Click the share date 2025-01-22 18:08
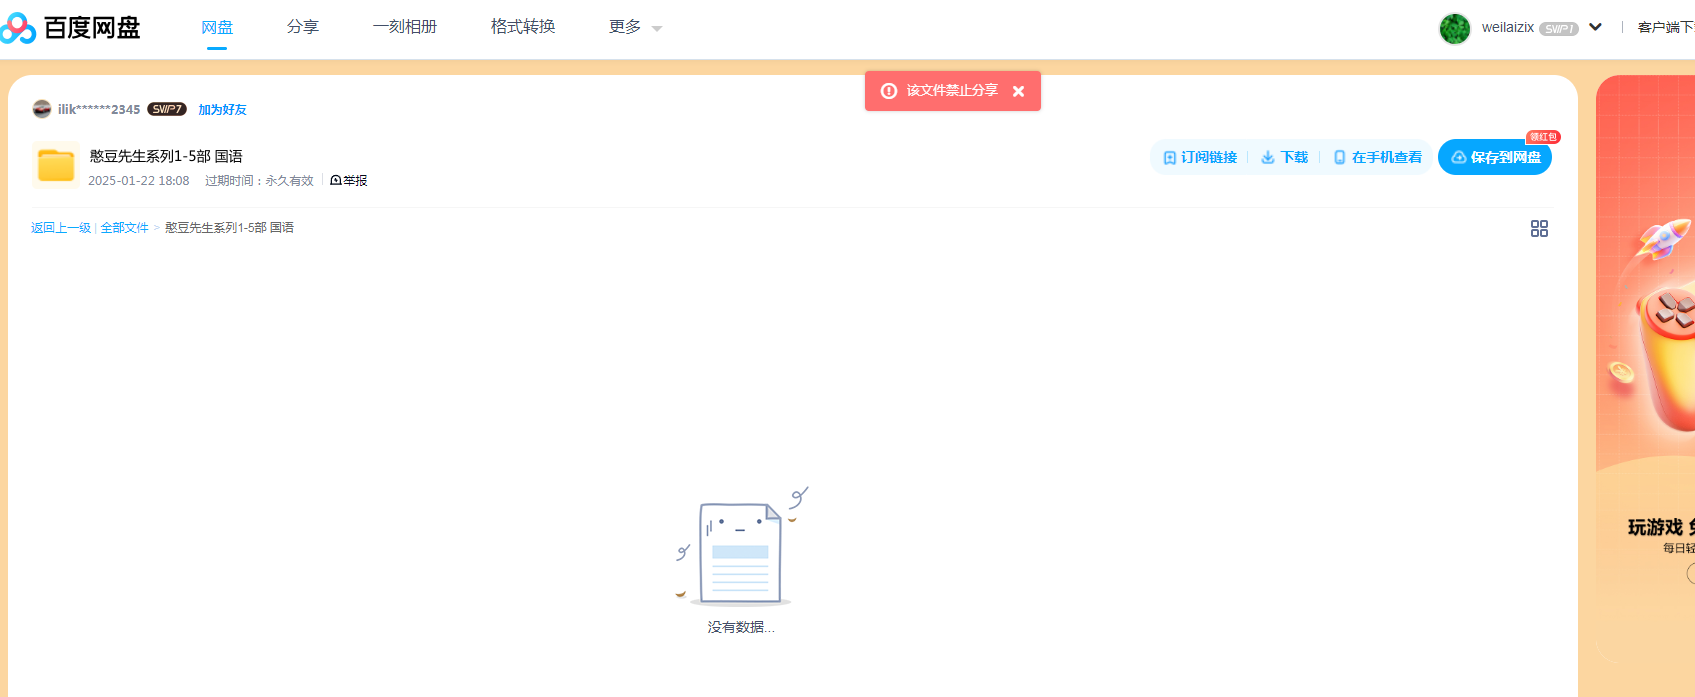 pos(139,181)
